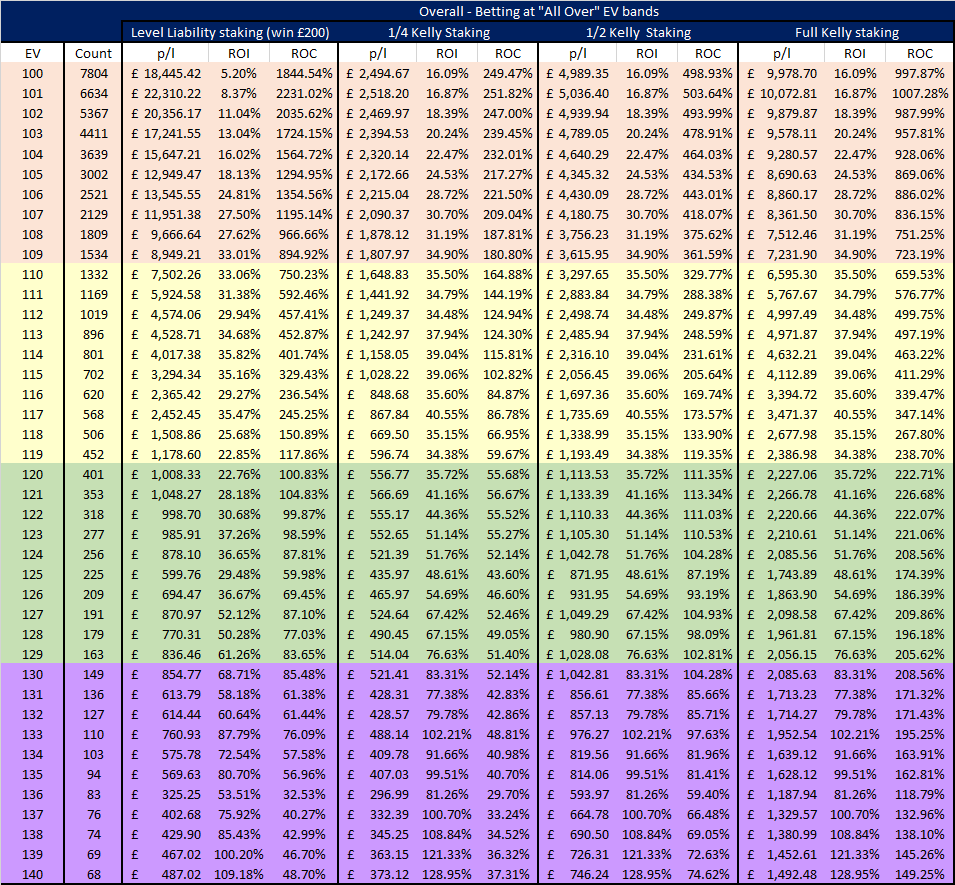The image size is (955, 885).
Task: Select the 1/4 Kelly p/l value £2,494.67
Action: click(x=378, y=74)
